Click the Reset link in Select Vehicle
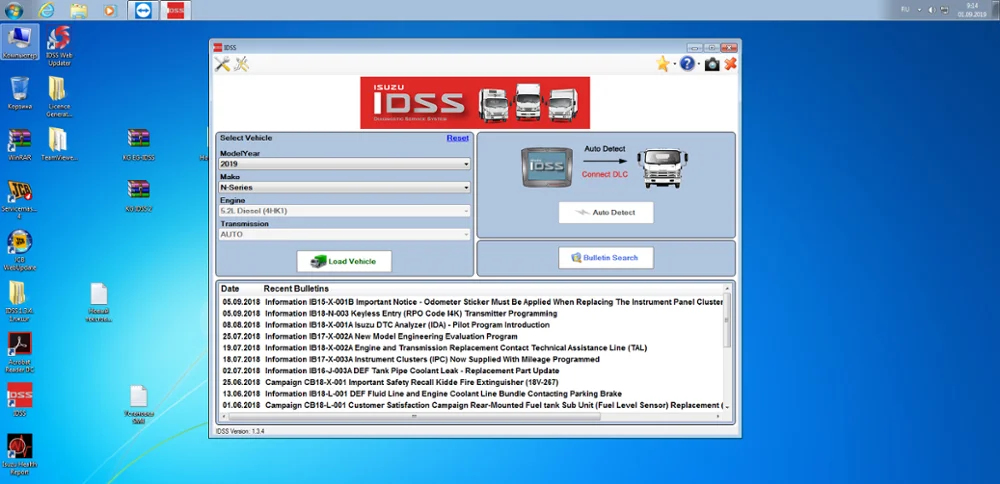1000x484 pixels. click(x=457, y=138)
